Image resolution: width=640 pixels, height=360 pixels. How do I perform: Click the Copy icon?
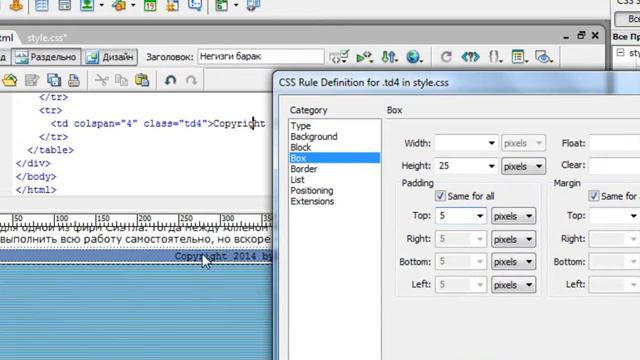click(121, 80)
